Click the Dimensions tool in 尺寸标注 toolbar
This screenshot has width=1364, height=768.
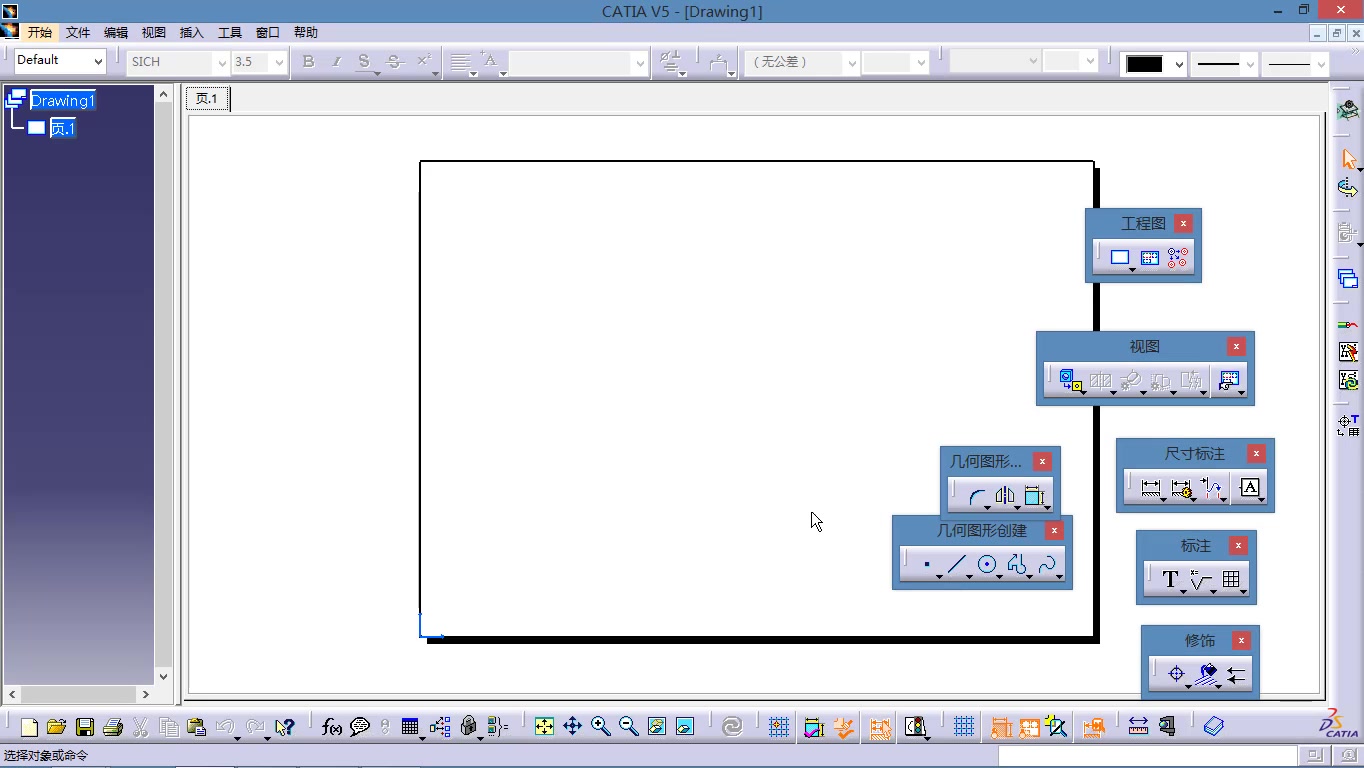point(1151,488)
